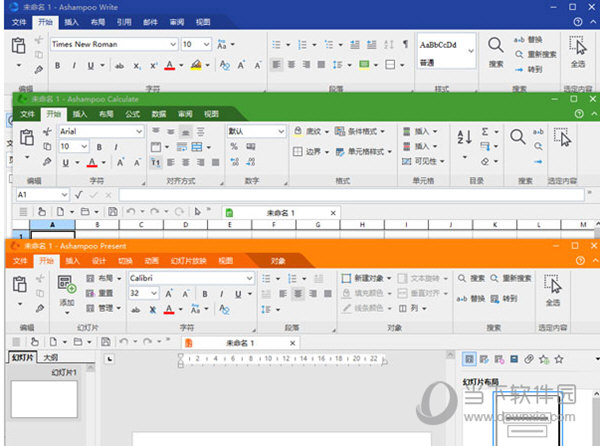Image resolution: width=600 pixels, height=446 pixels.
Task: Toggle left alignment in Write paragraph group
Action: [276, 66]
